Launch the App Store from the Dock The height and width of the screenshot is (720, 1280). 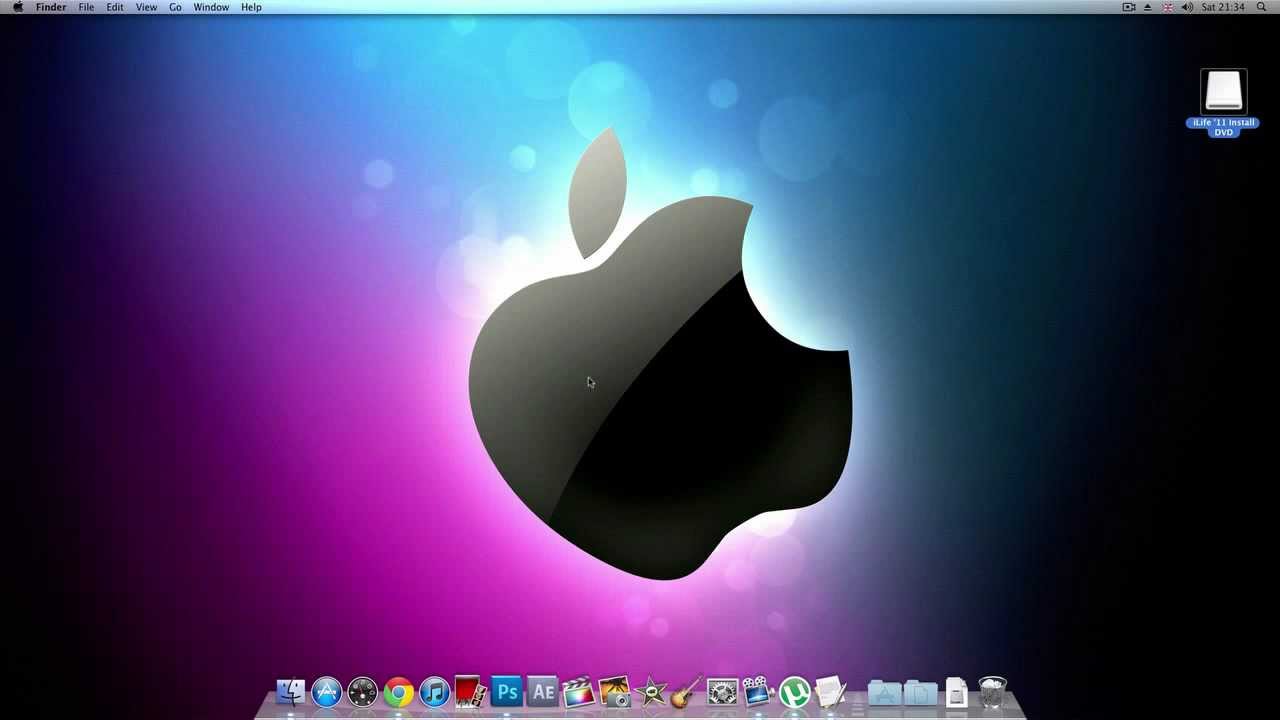pyautogui.click(x=327, y=692)
